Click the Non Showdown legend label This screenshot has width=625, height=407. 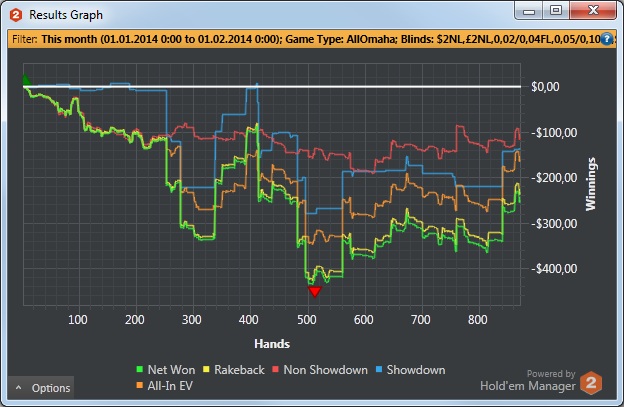click(x=325, y=370)
